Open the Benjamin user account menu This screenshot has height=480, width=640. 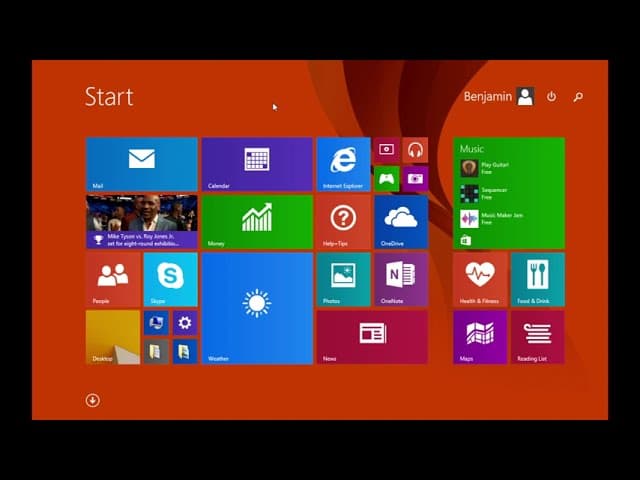coord(499,97)
